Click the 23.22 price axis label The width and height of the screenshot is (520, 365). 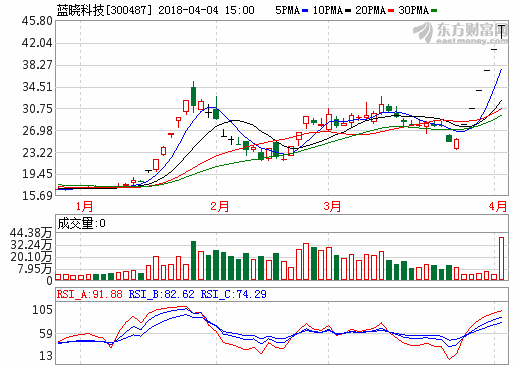[37, 153]
